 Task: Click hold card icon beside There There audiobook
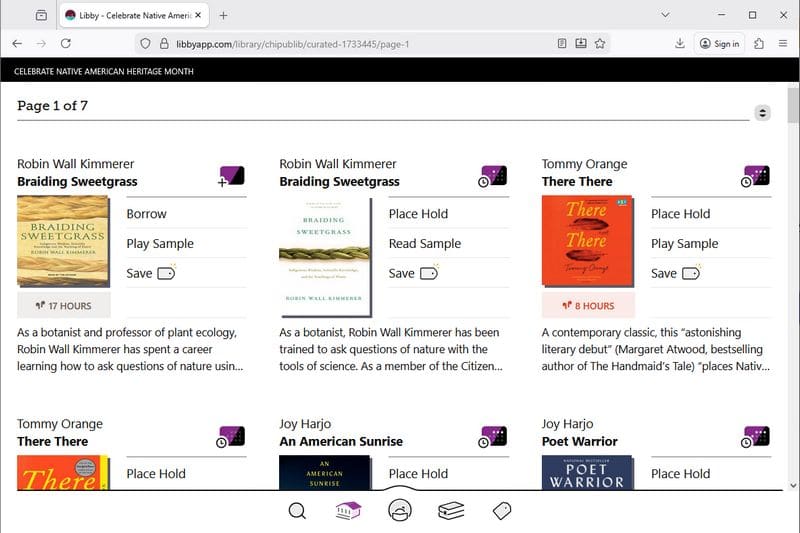pyautogui.click(x=755, y=177)
